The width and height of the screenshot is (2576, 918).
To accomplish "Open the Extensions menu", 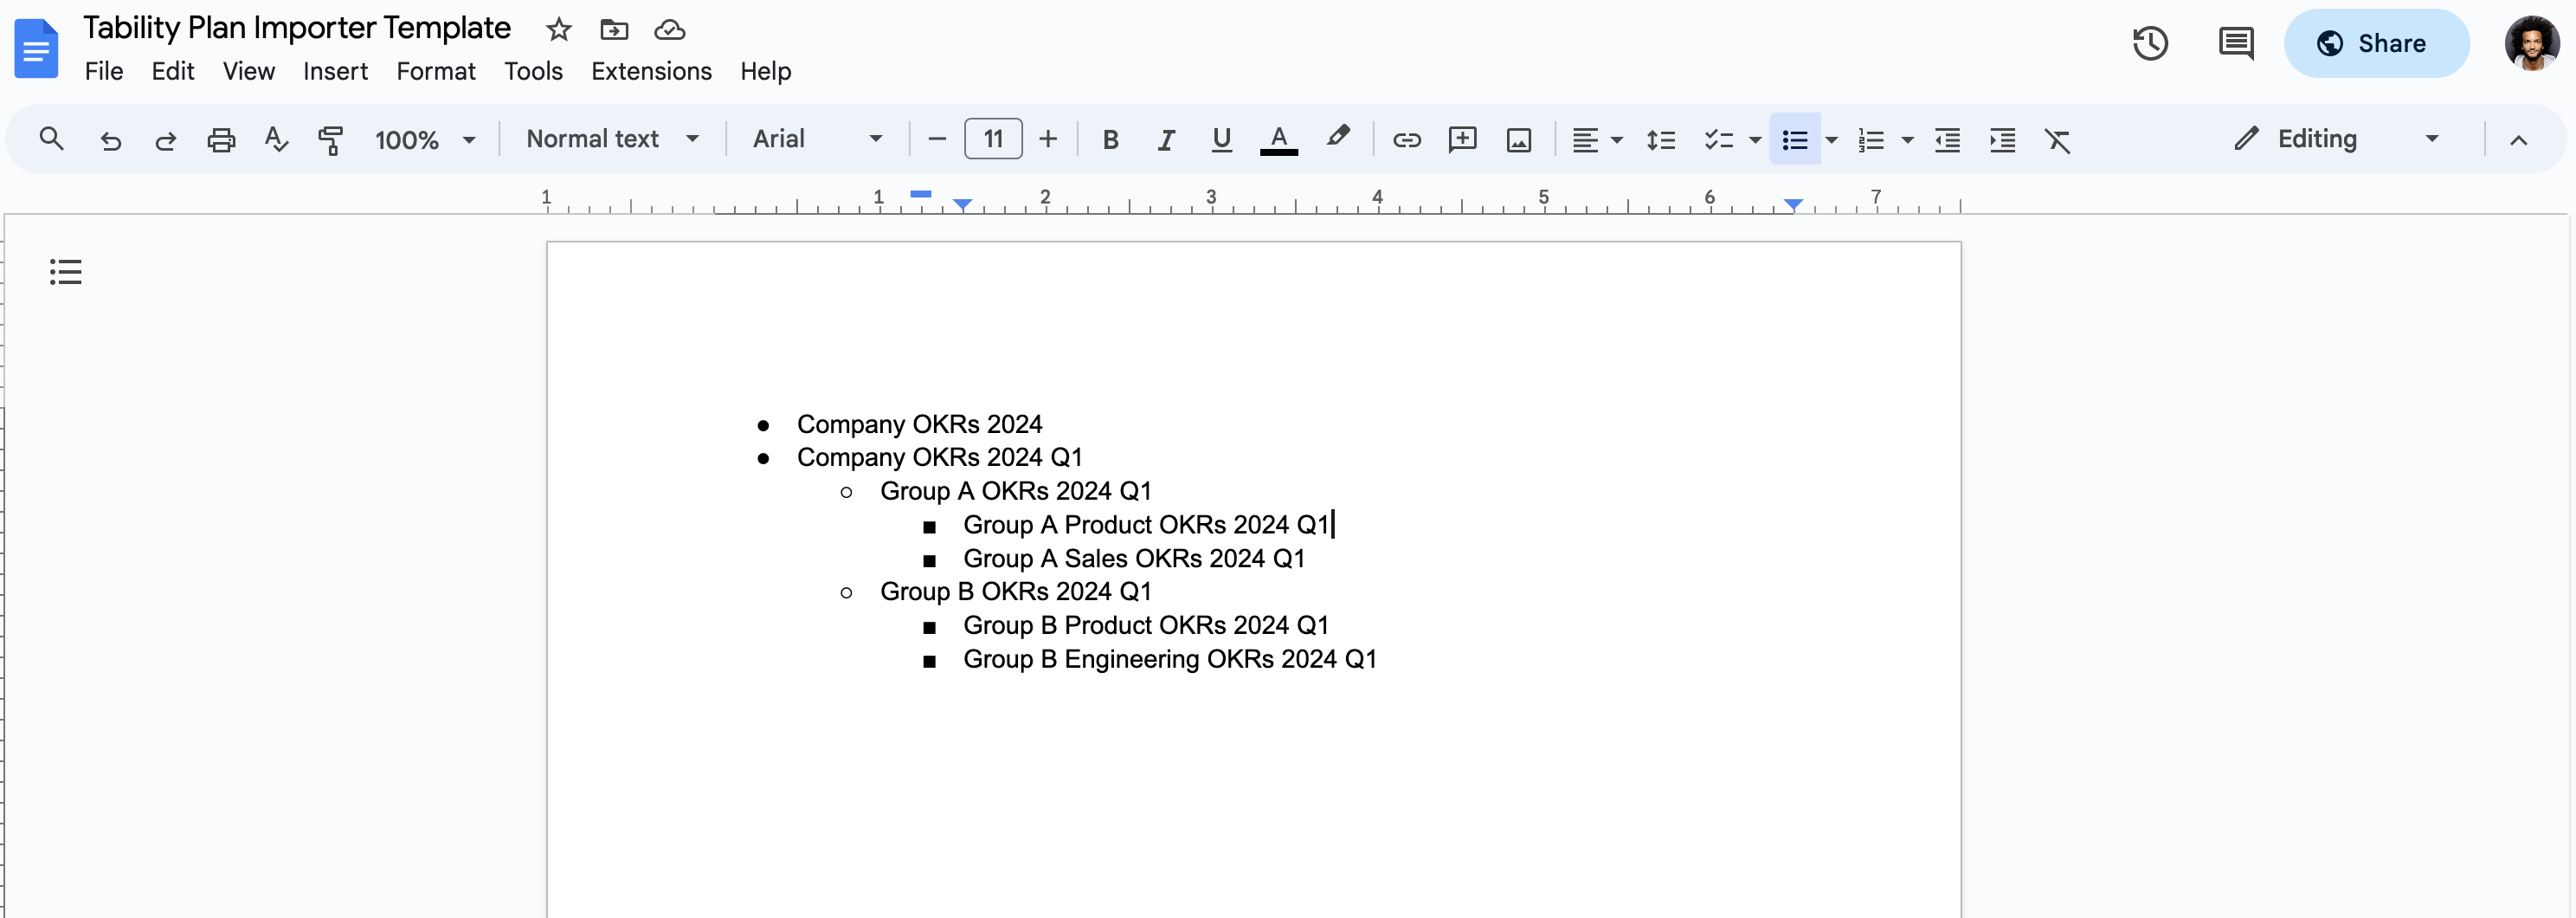I will tap(651, 71).
